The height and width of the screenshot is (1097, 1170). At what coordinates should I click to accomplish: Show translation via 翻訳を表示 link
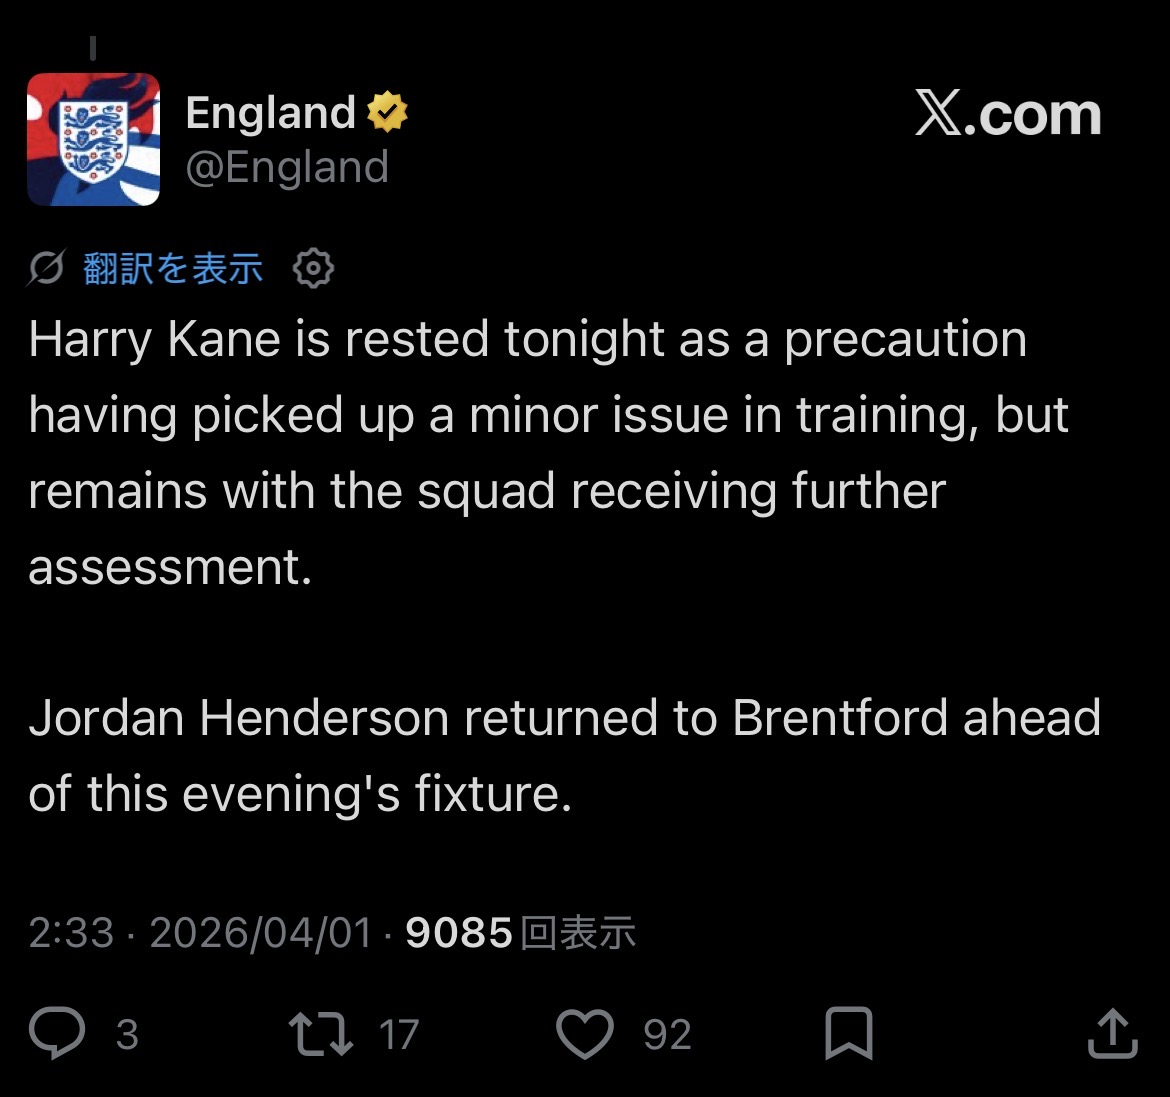(173, 268)
